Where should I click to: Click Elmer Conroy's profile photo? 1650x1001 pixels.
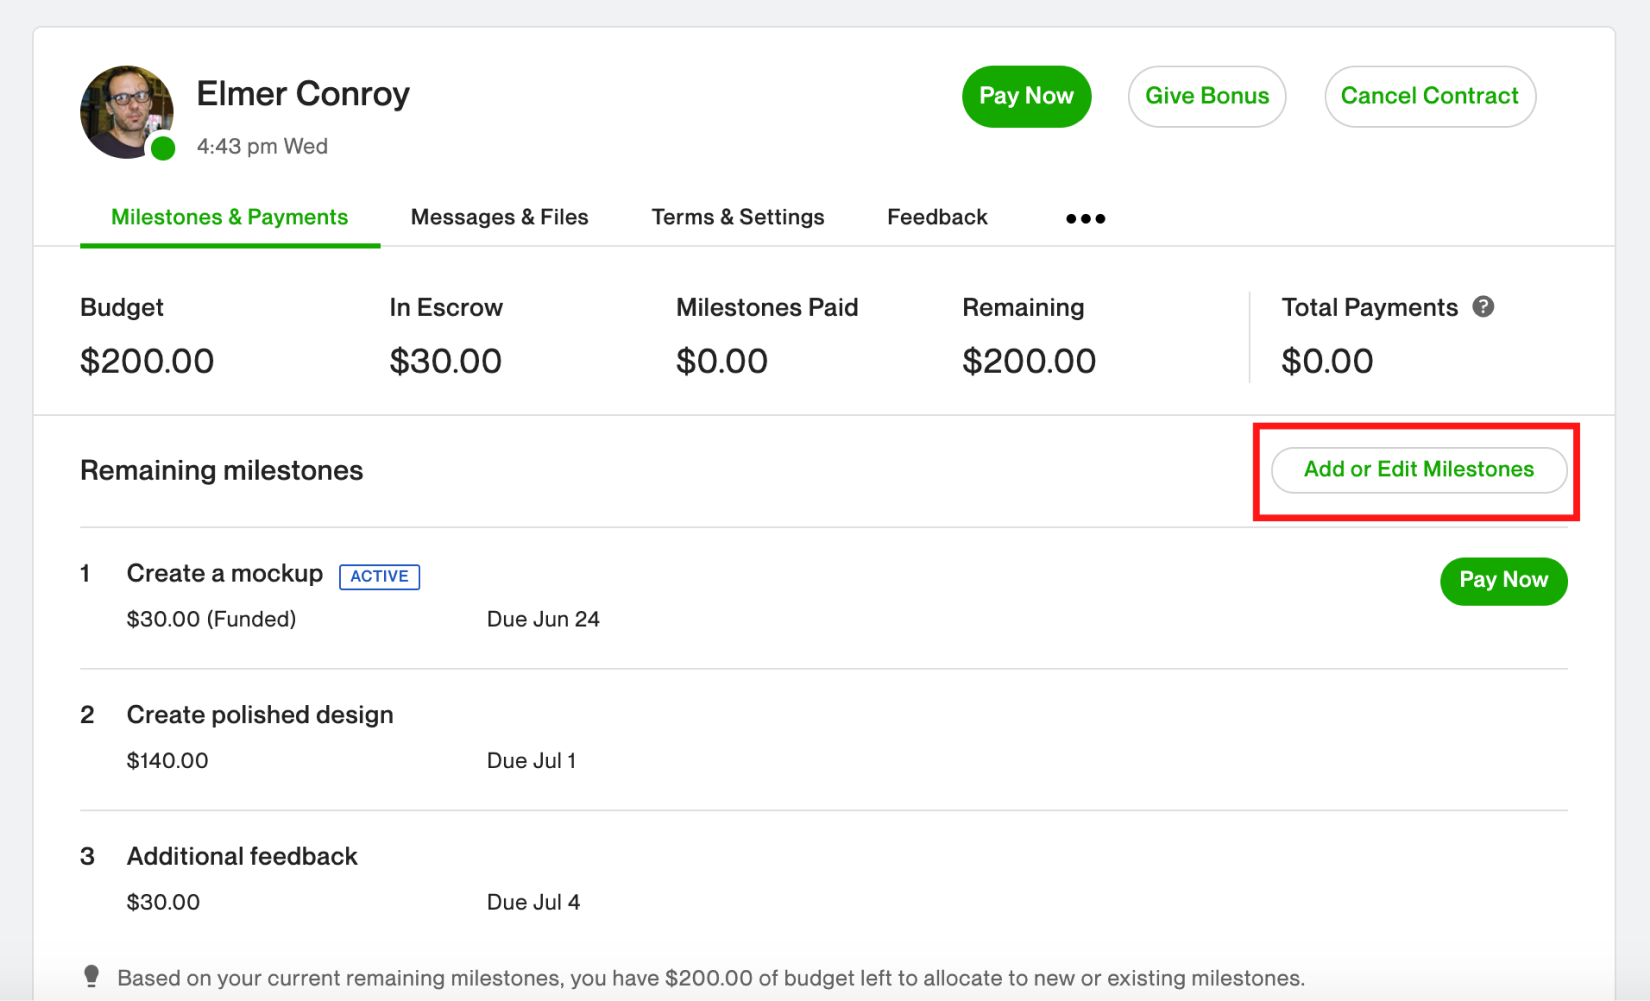click(x=127, y=110)
